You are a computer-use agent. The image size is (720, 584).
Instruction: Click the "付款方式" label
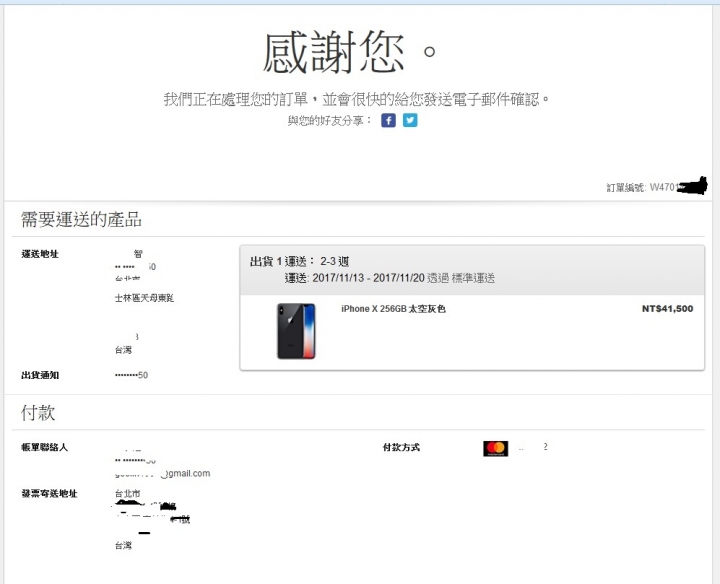(x=401, y=447)
